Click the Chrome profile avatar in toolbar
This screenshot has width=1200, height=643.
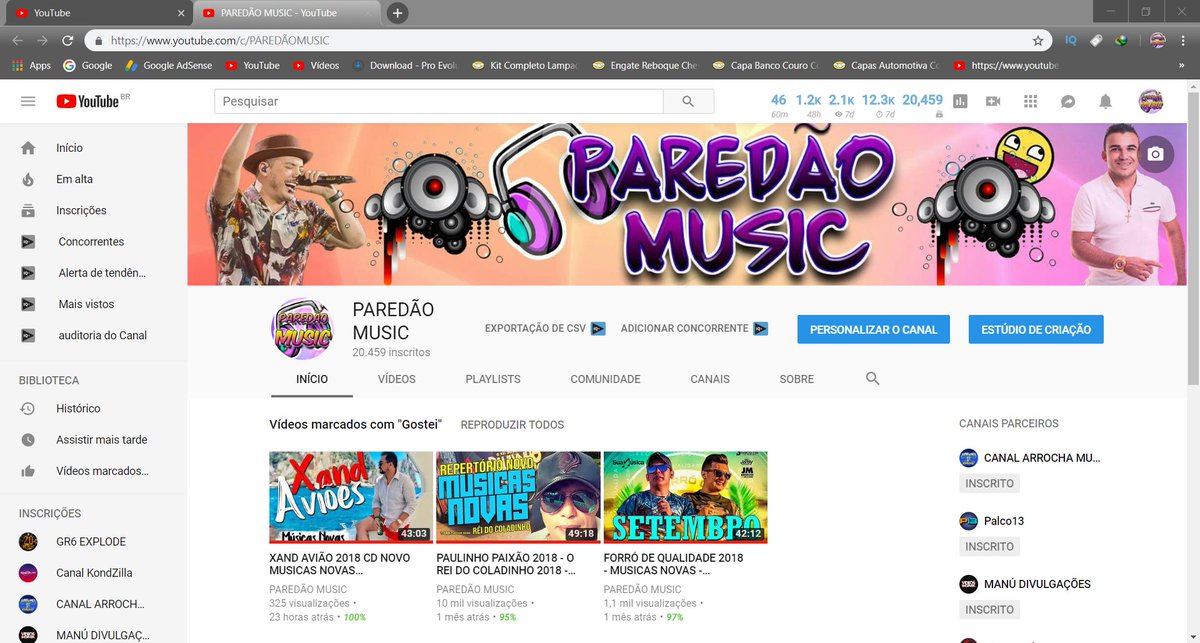1158,41
